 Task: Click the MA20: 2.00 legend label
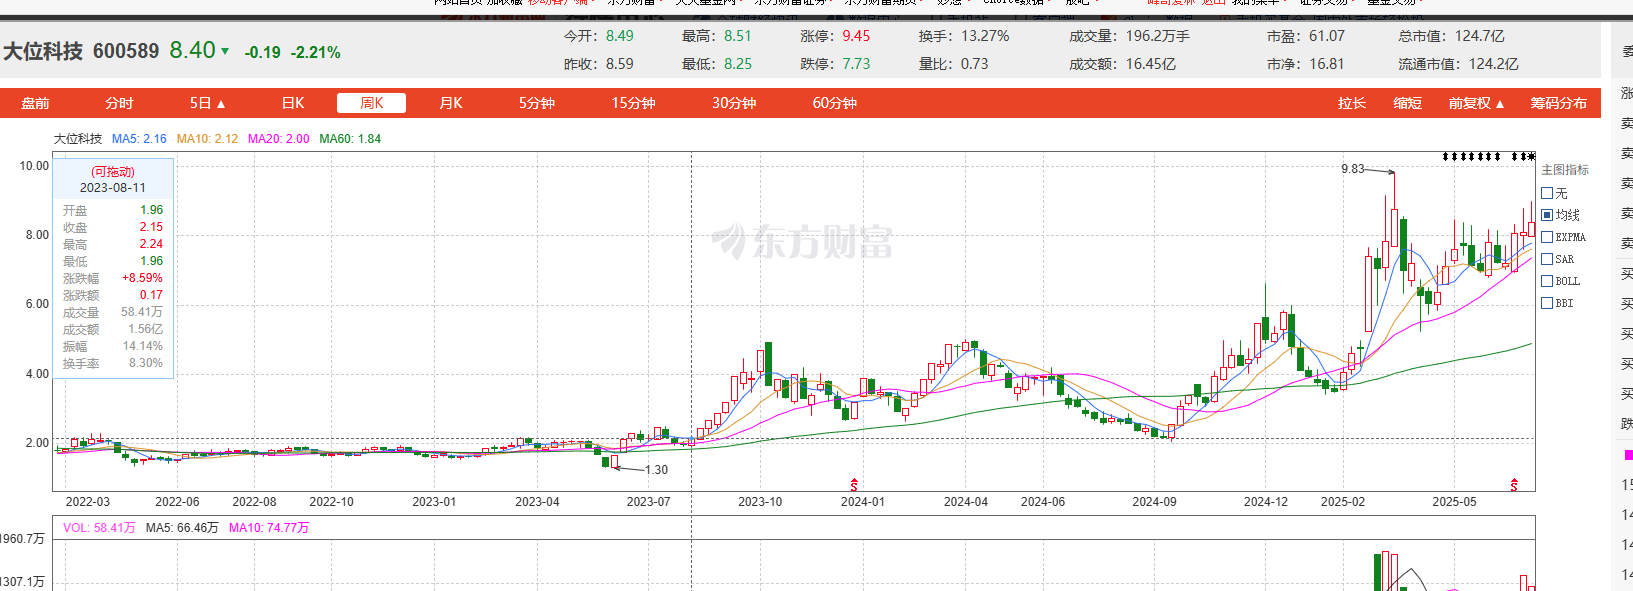point(279,139)
